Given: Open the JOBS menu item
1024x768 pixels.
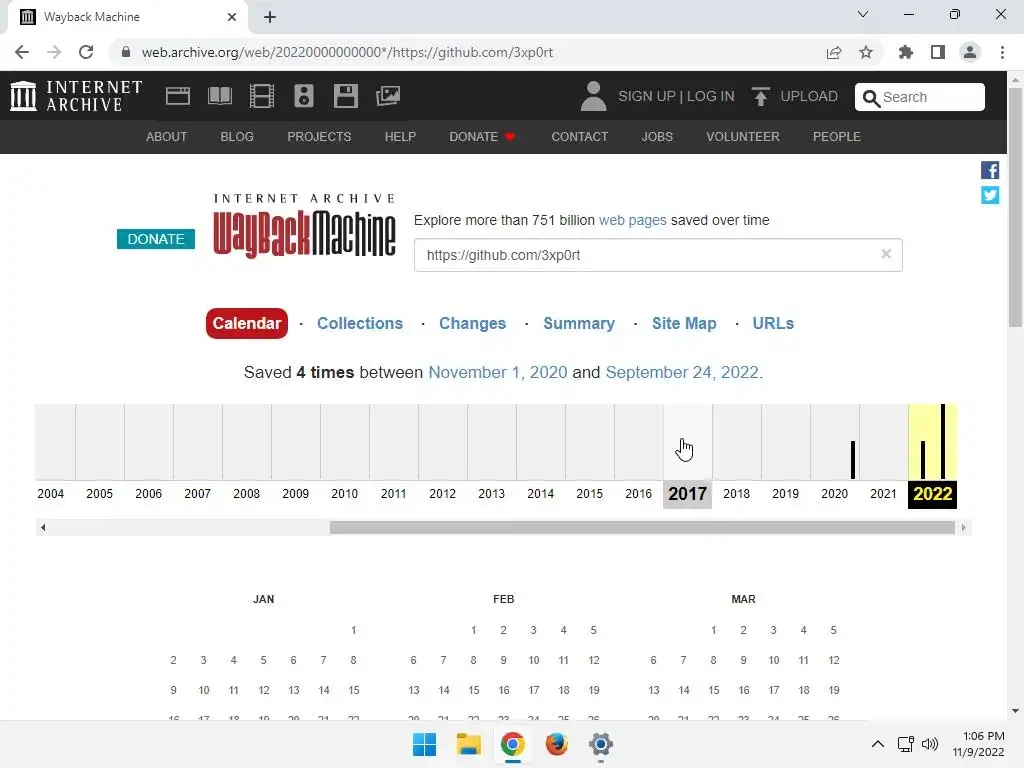Looking at the screenshot, I should click(657, 136).
